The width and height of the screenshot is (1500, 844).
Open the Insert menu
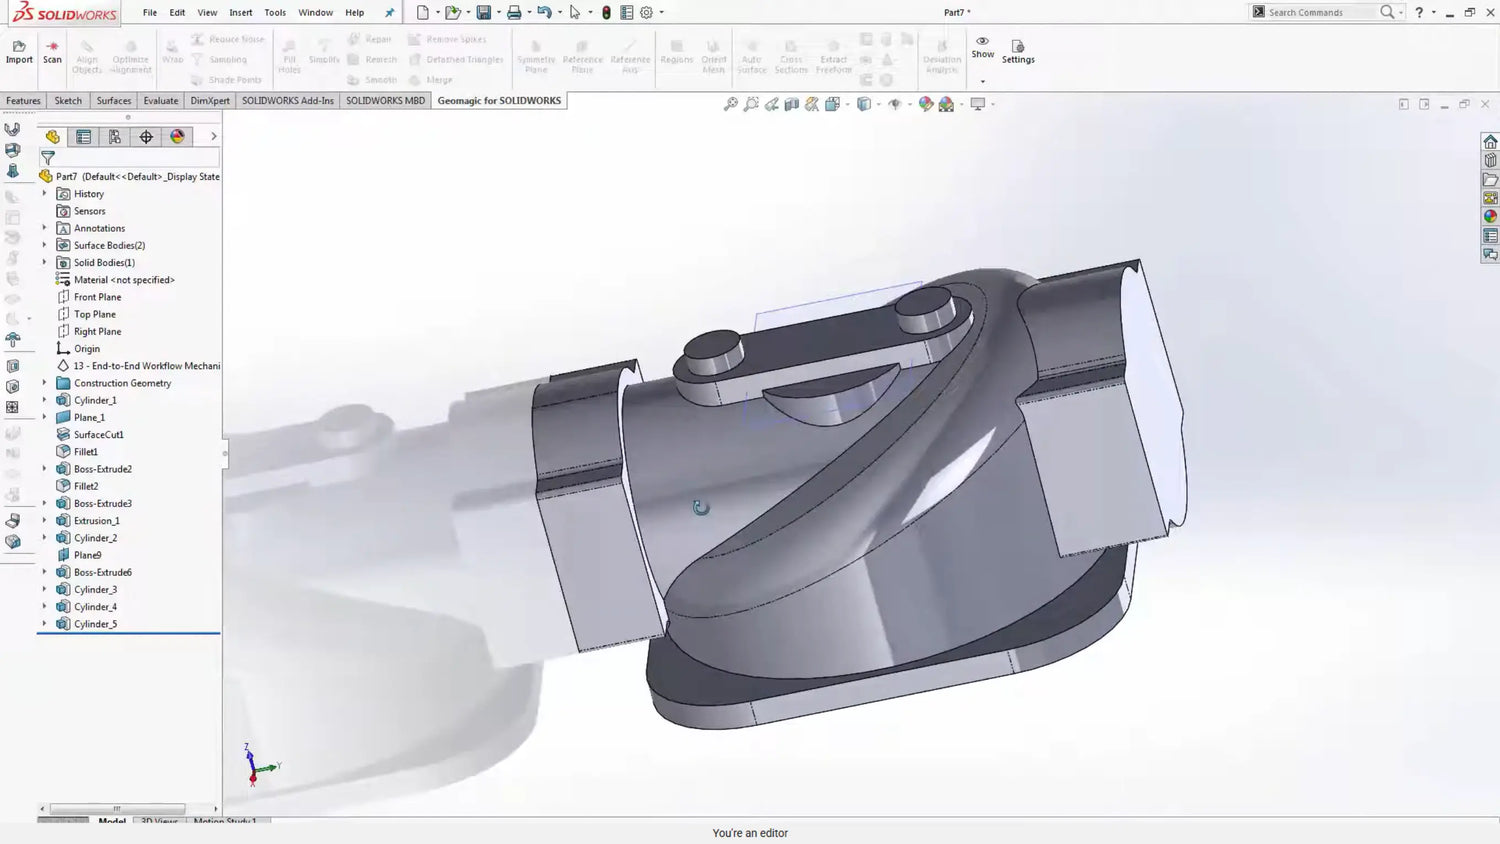click(240, 13)
